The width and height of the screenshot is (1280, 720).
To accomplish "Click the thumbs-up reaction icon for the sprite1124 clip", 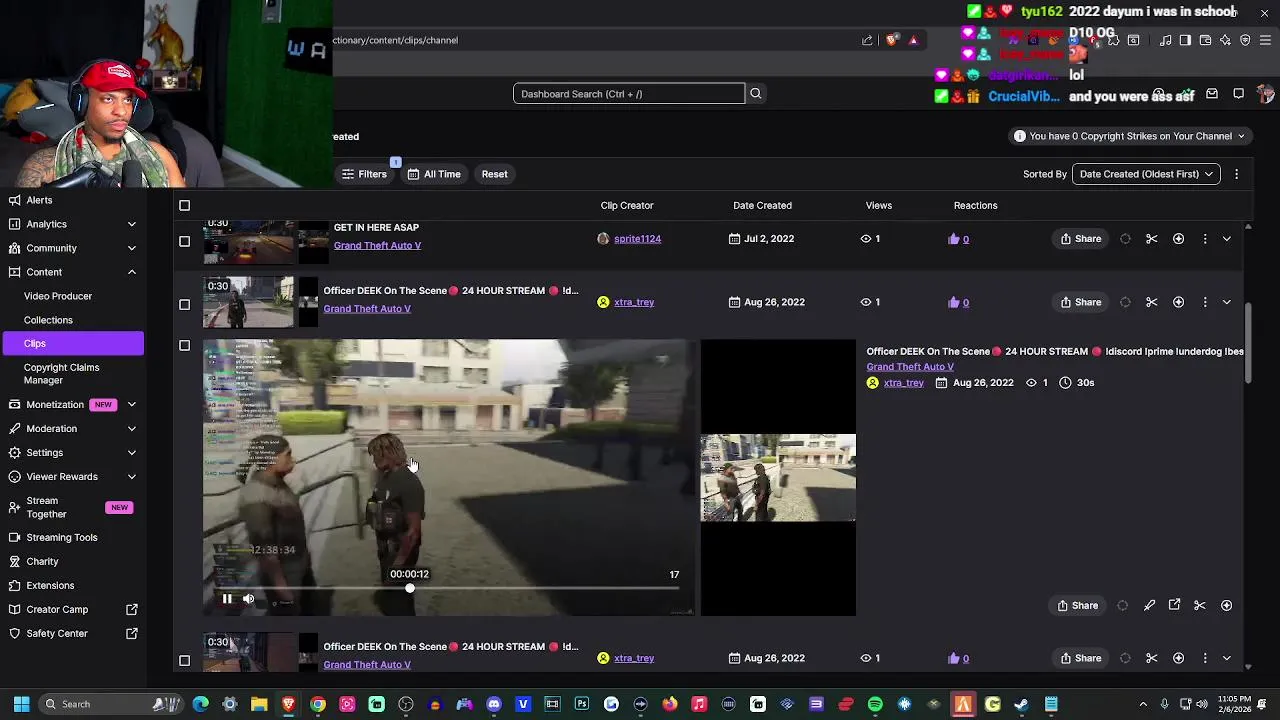I will click(953, 239).
